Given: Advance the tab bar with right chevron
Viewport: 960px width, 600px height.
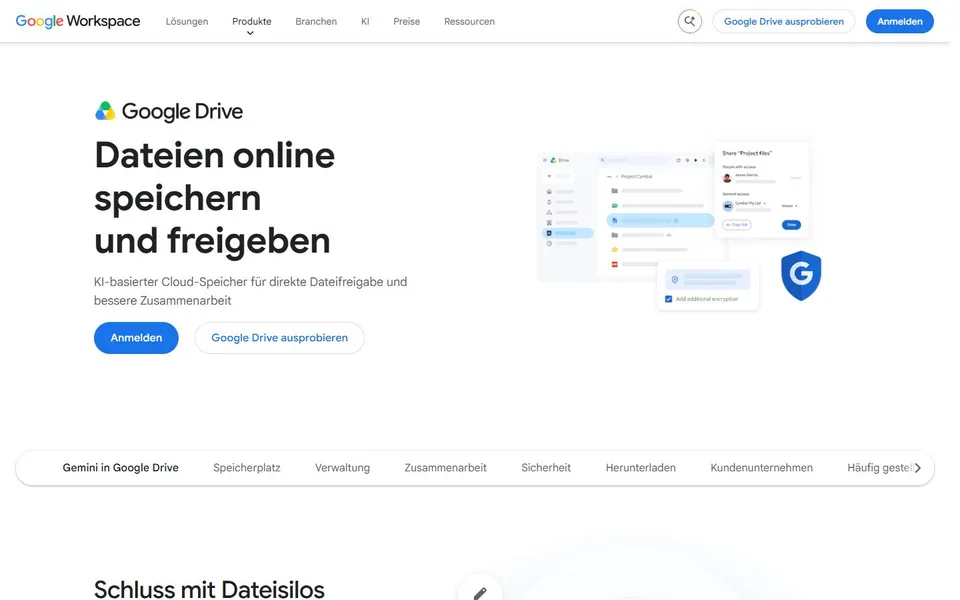Looking at the screenshot, I should (917, 468).
